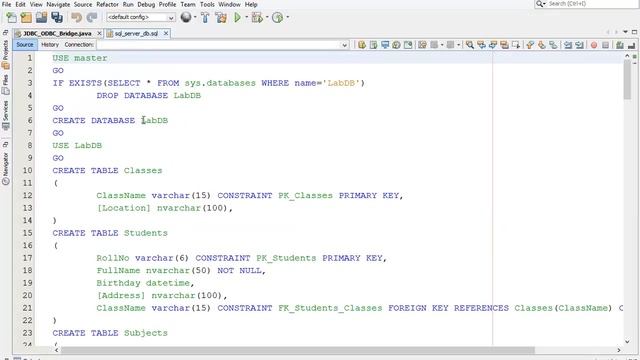
Task: Click Find Next Occurrence icon
Action: pos(493,45)
